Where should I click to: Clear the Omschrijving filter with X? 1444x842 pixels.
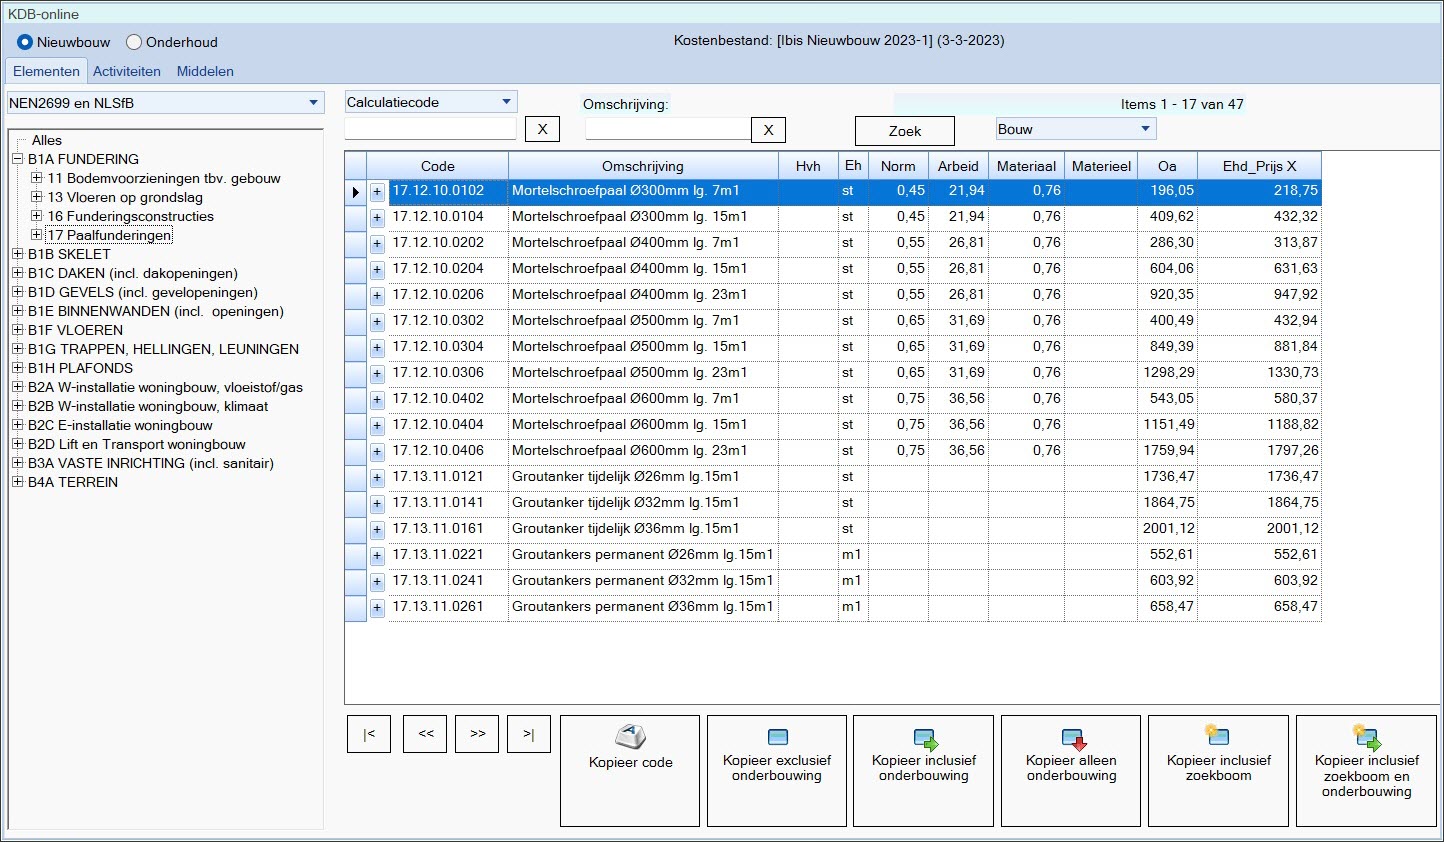coord(768,130)
